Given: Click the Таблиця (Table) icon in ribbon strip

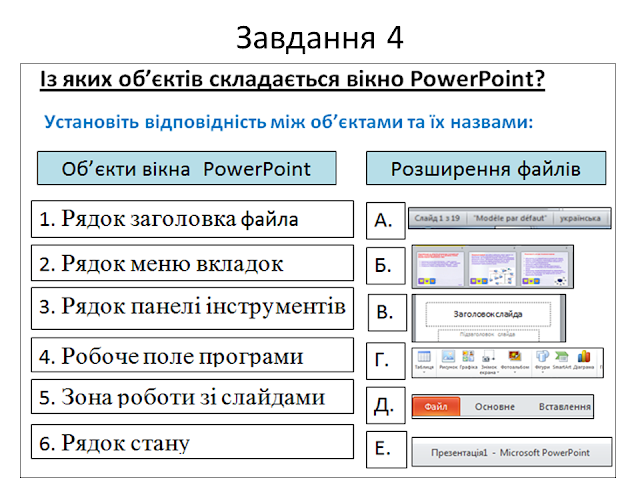Looking at the screenshot, I should pos(424,356).
